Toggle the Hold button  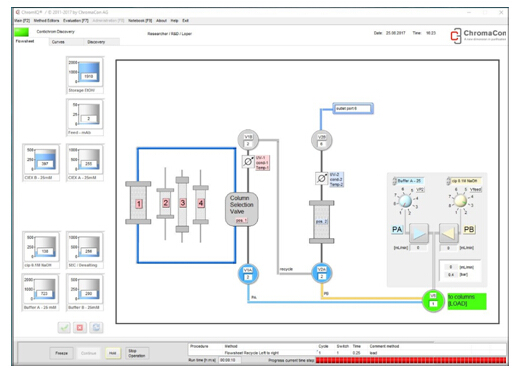(113, 353)
